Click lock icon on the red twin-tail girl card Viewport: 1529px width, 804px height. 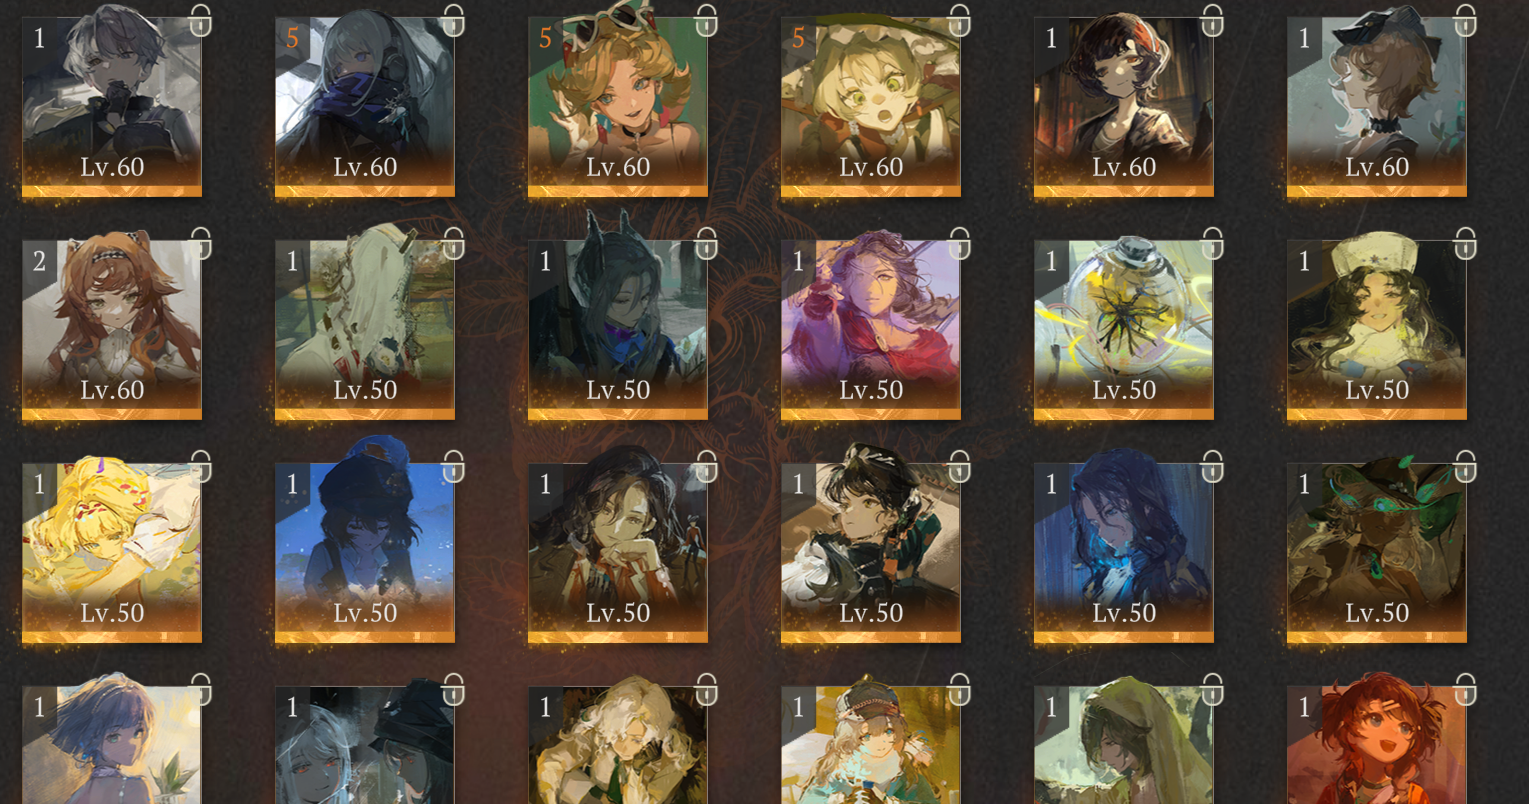[x=1465, y=688]
